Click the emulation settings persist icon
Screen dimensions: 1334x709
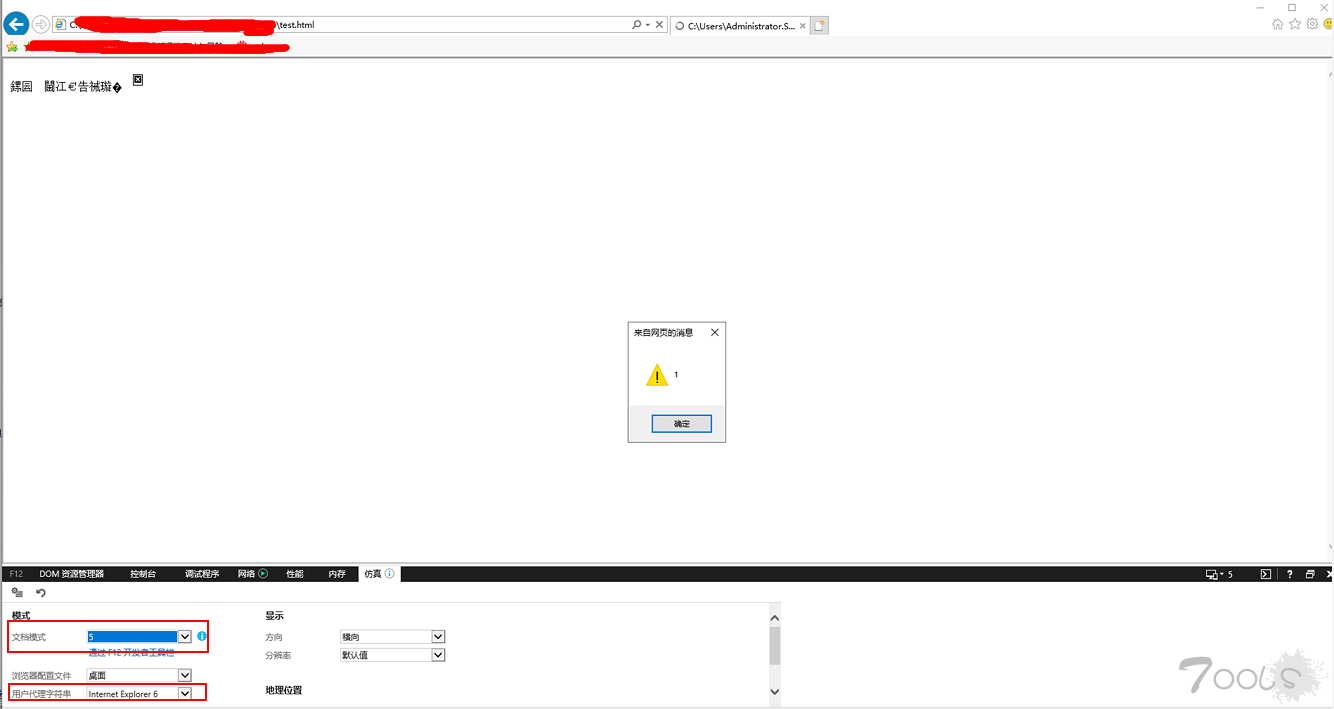(x=17, y=593)
